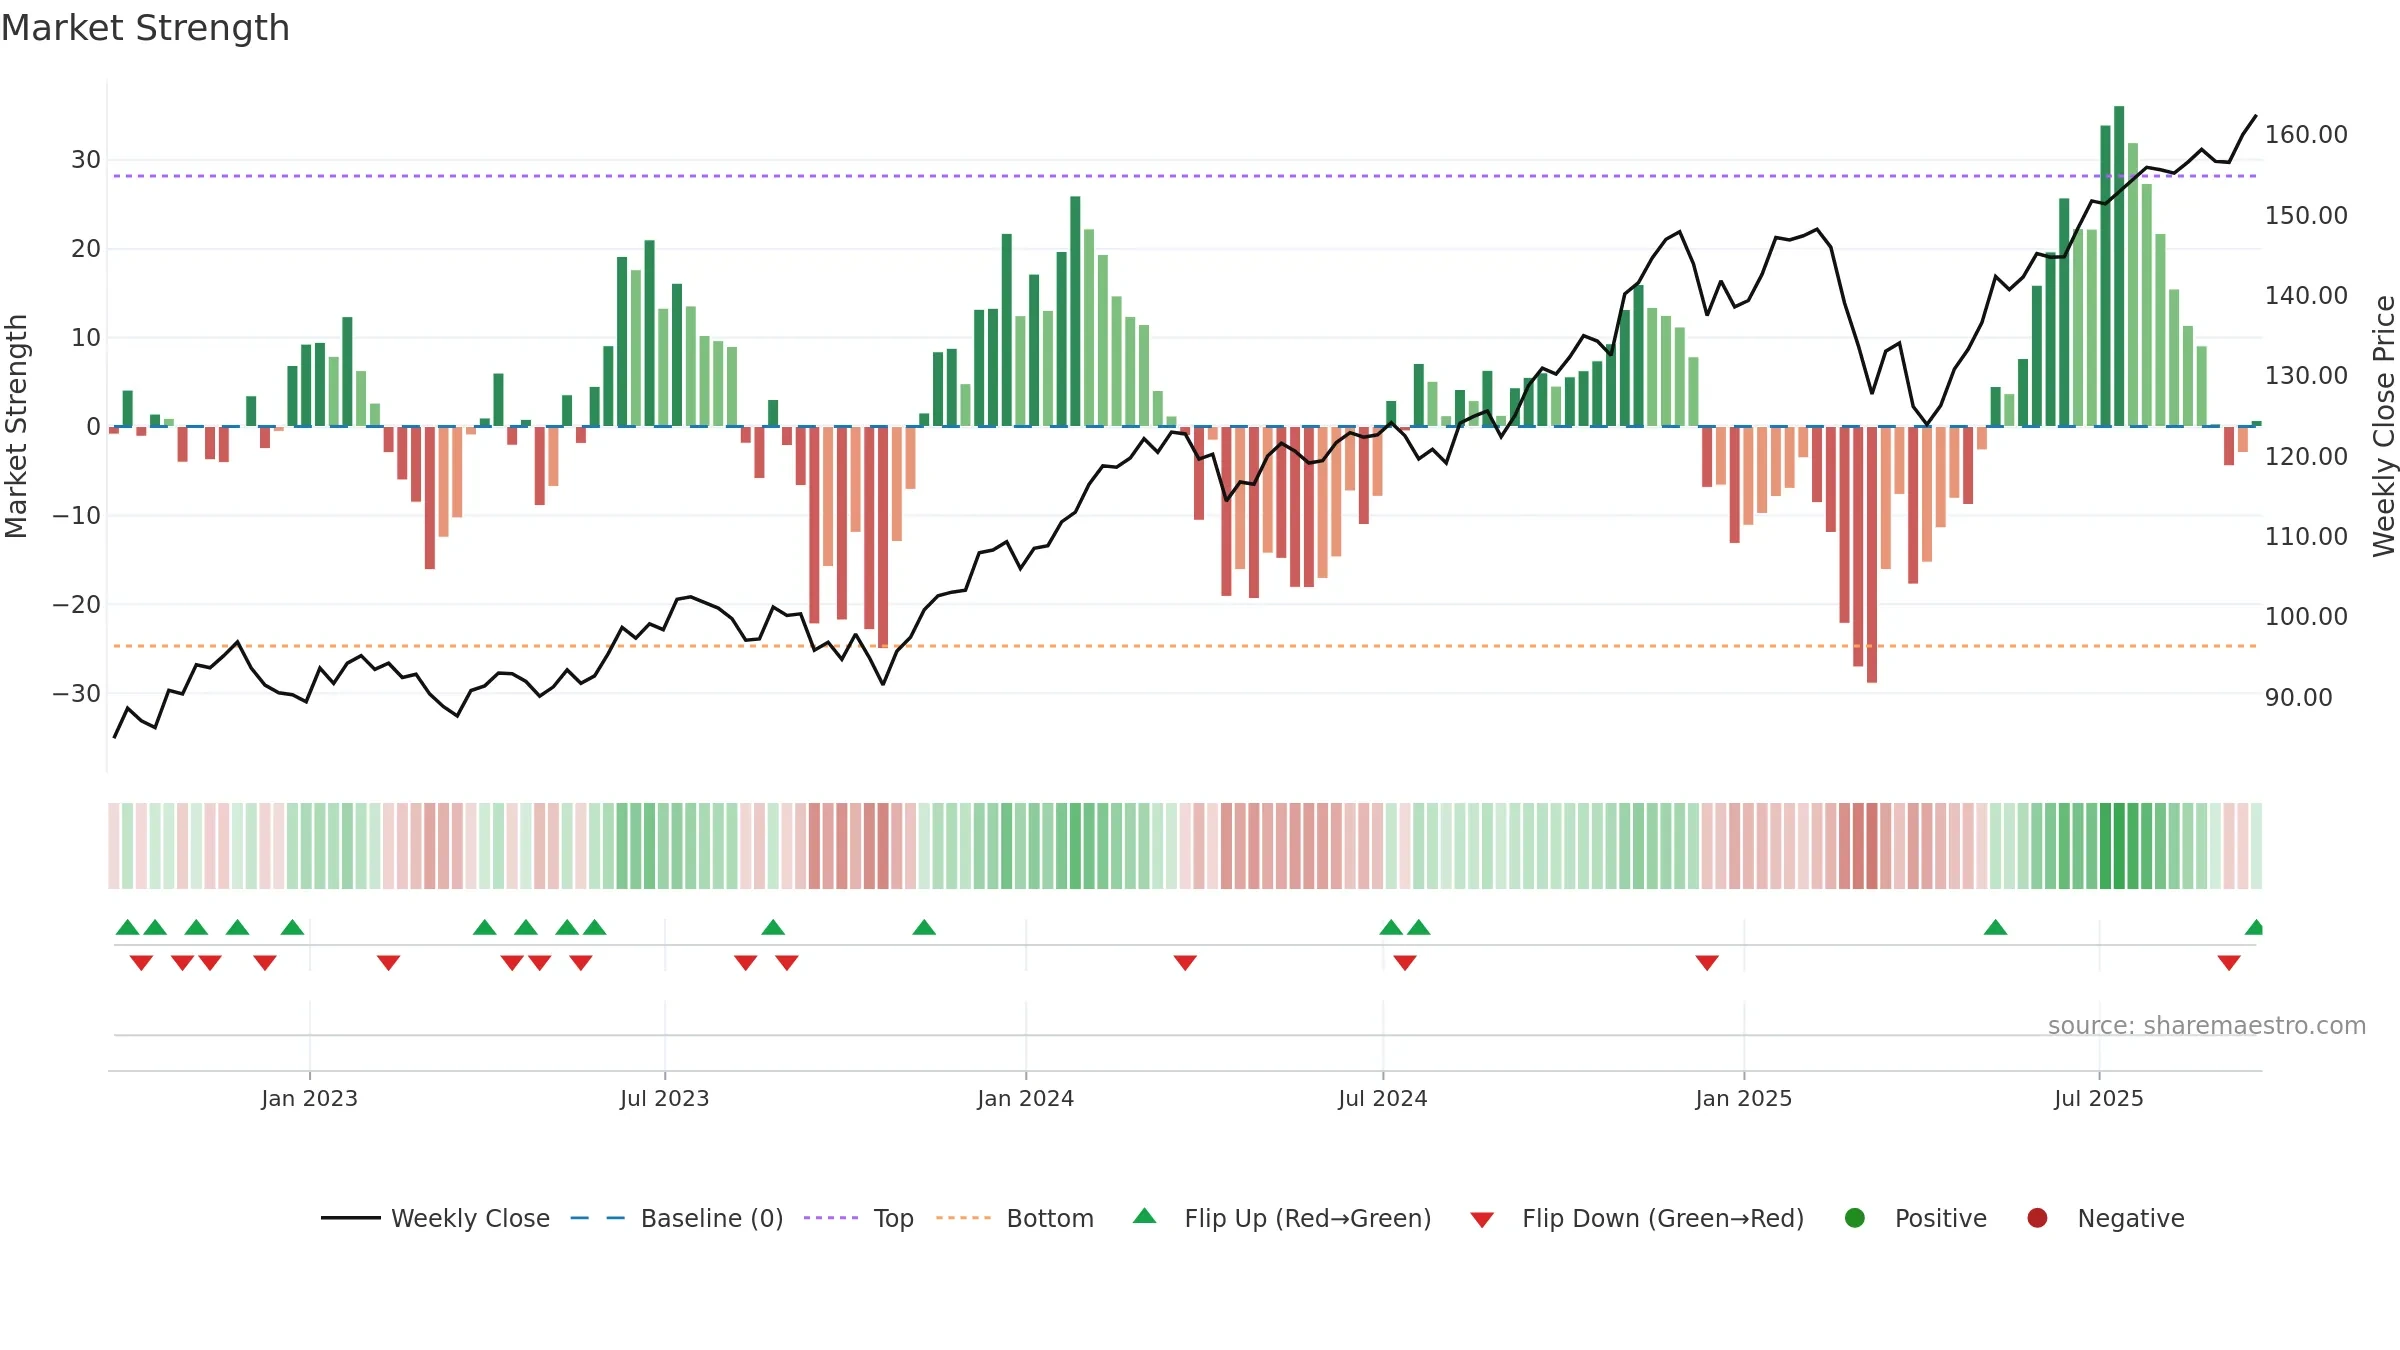The width and height of the screenshot is (2400, 1350).
Task: Click the Jul 2024 x-axis label
Action: pos(1382,1098)
